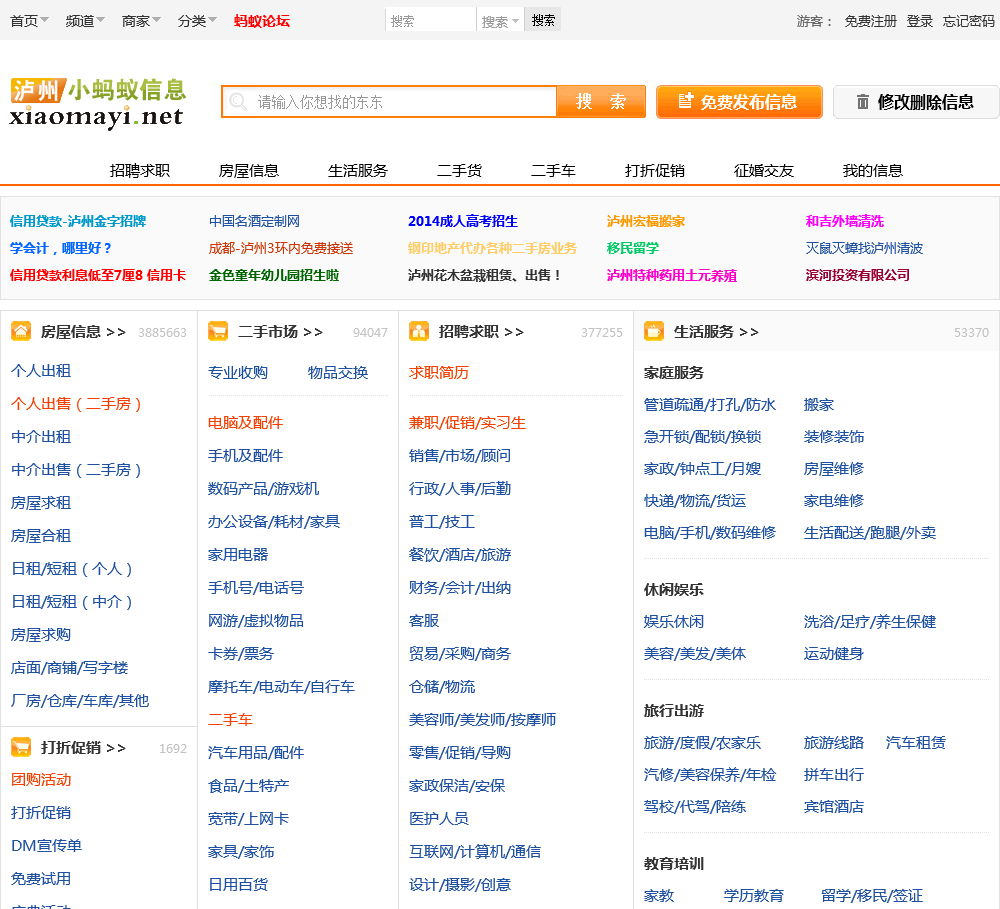Expand the 首页 dropdown in top bar
This screenshot has width=1000, height=909.
coord(30,20)
